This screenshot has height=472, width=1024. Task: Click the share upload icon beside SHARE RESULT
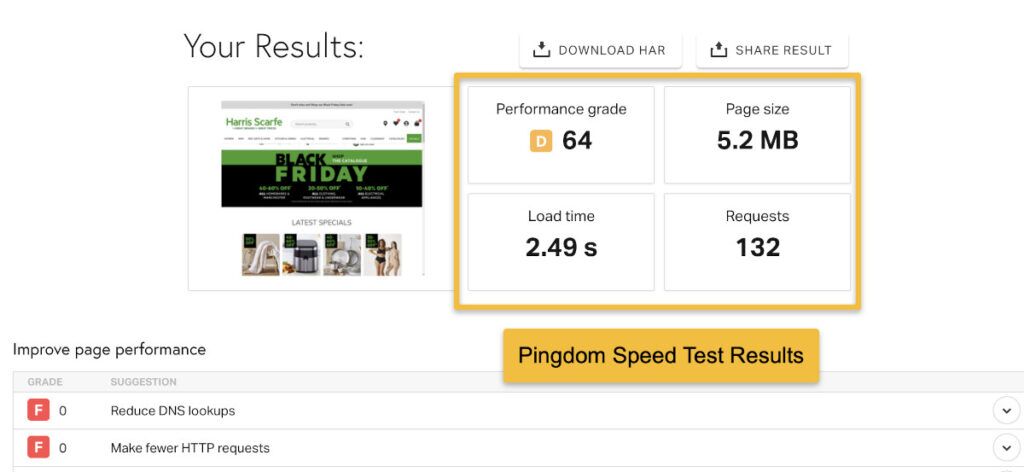click(x=718, y=50)
